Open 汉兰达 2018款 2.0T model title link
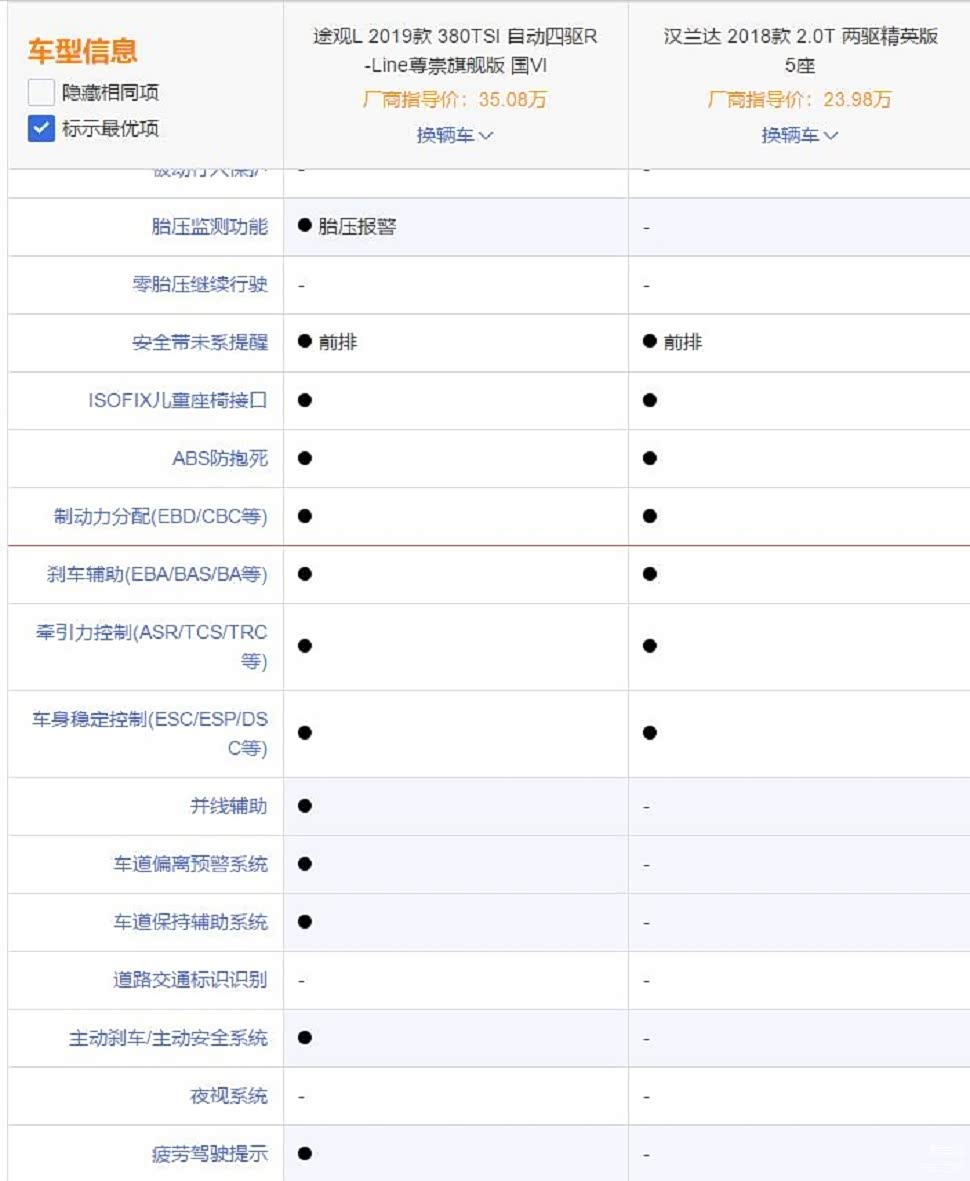The image size is (970, 1181). [800, 50]
